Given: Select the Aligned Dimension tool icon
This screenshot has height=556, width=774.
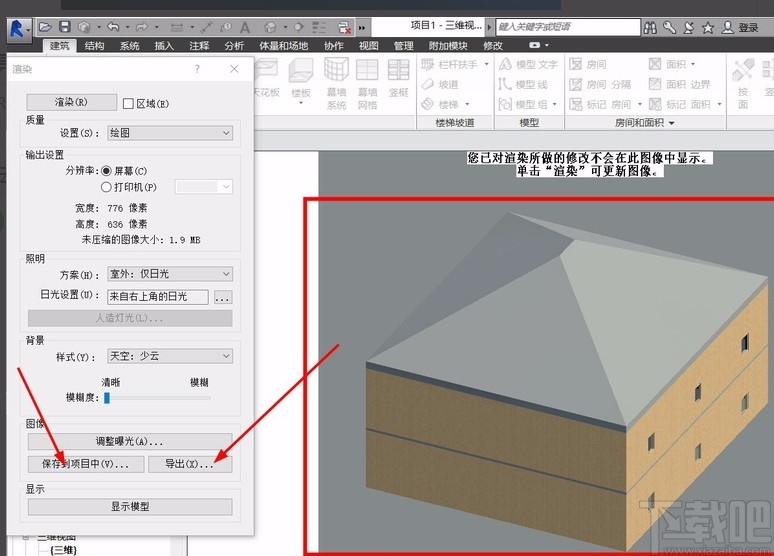Looking at the screenshot, I should (x=177, y=27).
